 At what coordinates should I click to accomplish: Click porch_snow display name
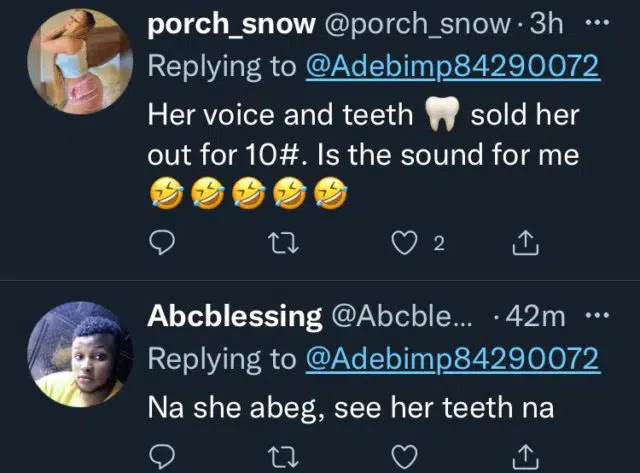click(231, 25)
